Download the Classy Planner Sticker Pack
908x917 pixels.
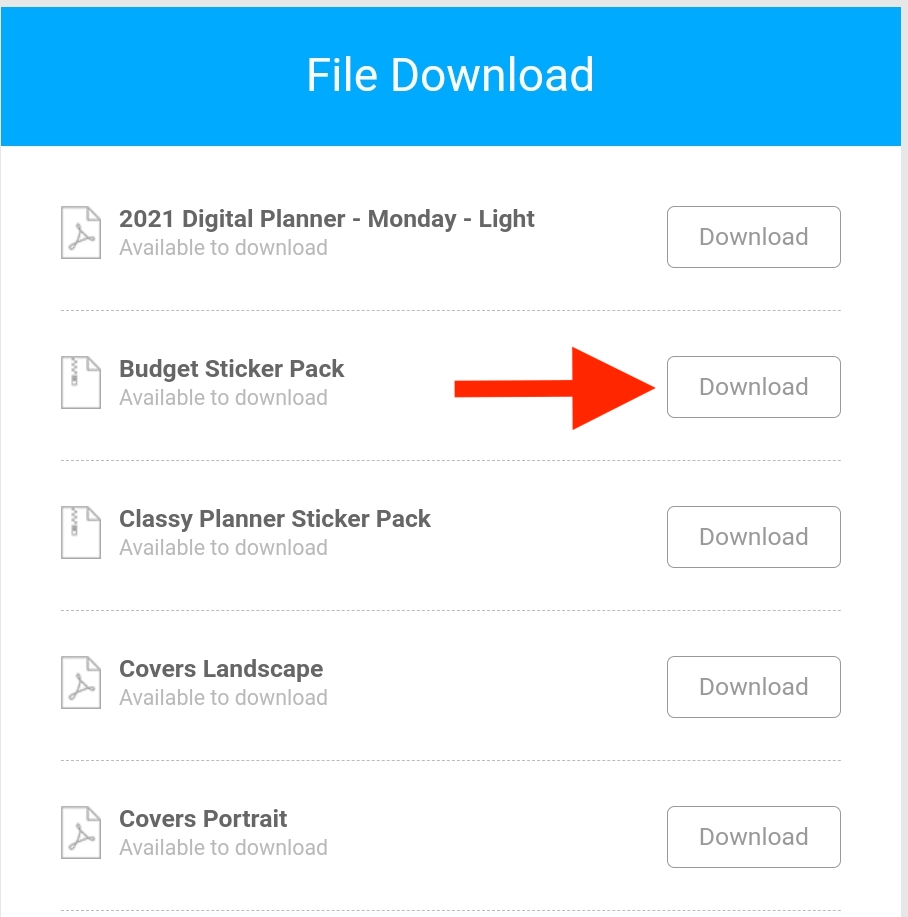click(x=754, y=537)
